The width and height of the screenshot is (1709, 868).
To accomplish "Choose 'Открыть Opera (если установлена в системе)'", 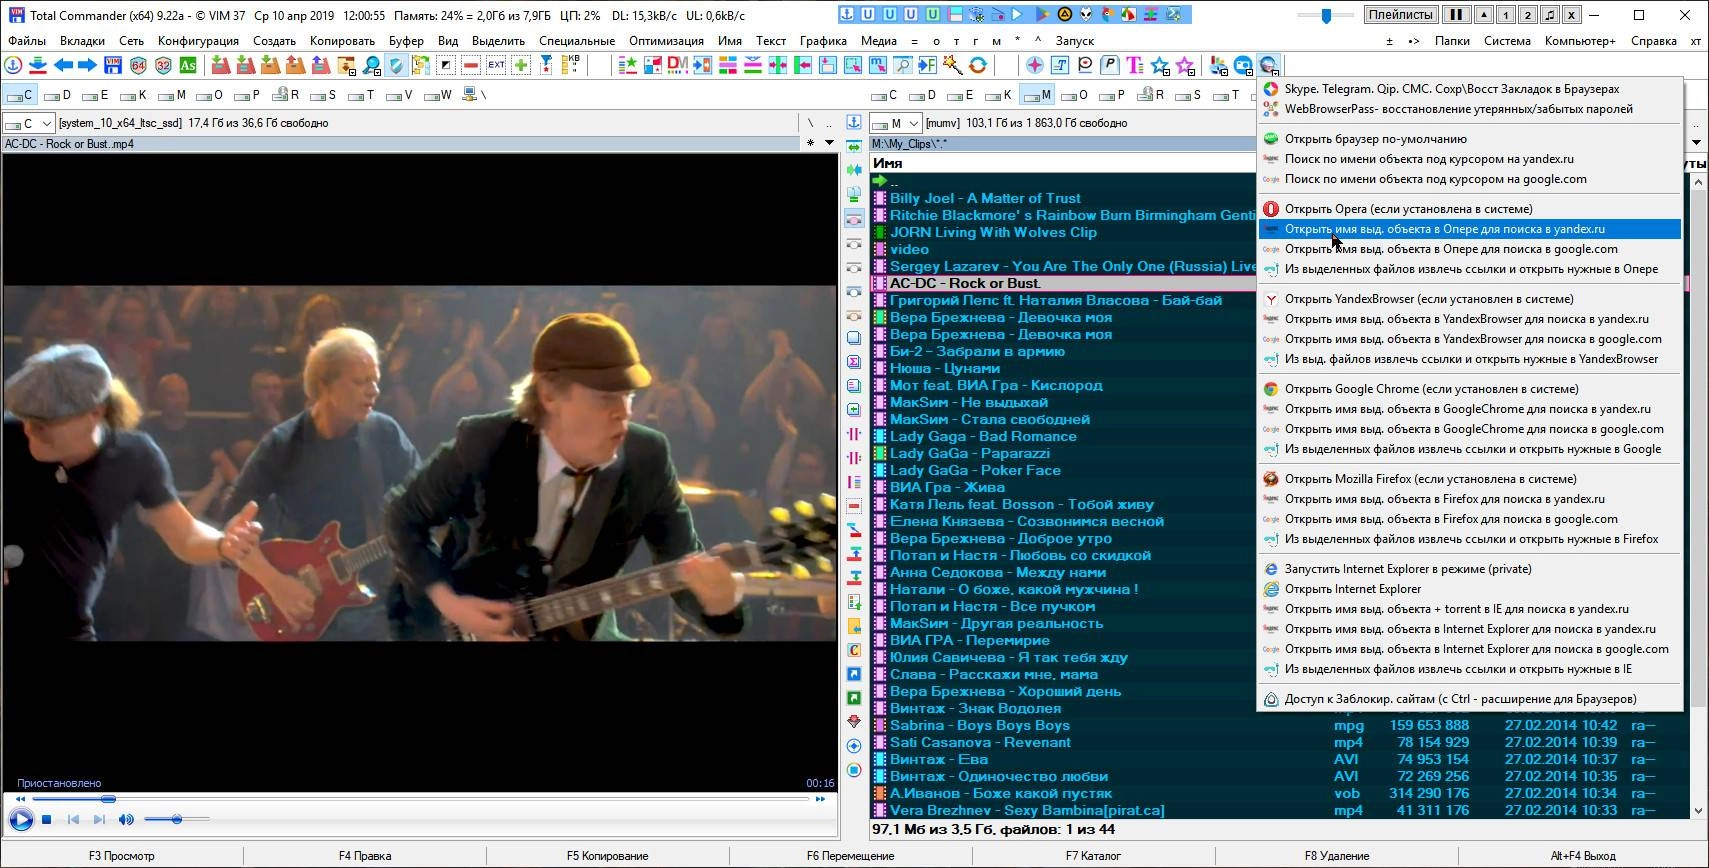I will [x=1469, y=209].
